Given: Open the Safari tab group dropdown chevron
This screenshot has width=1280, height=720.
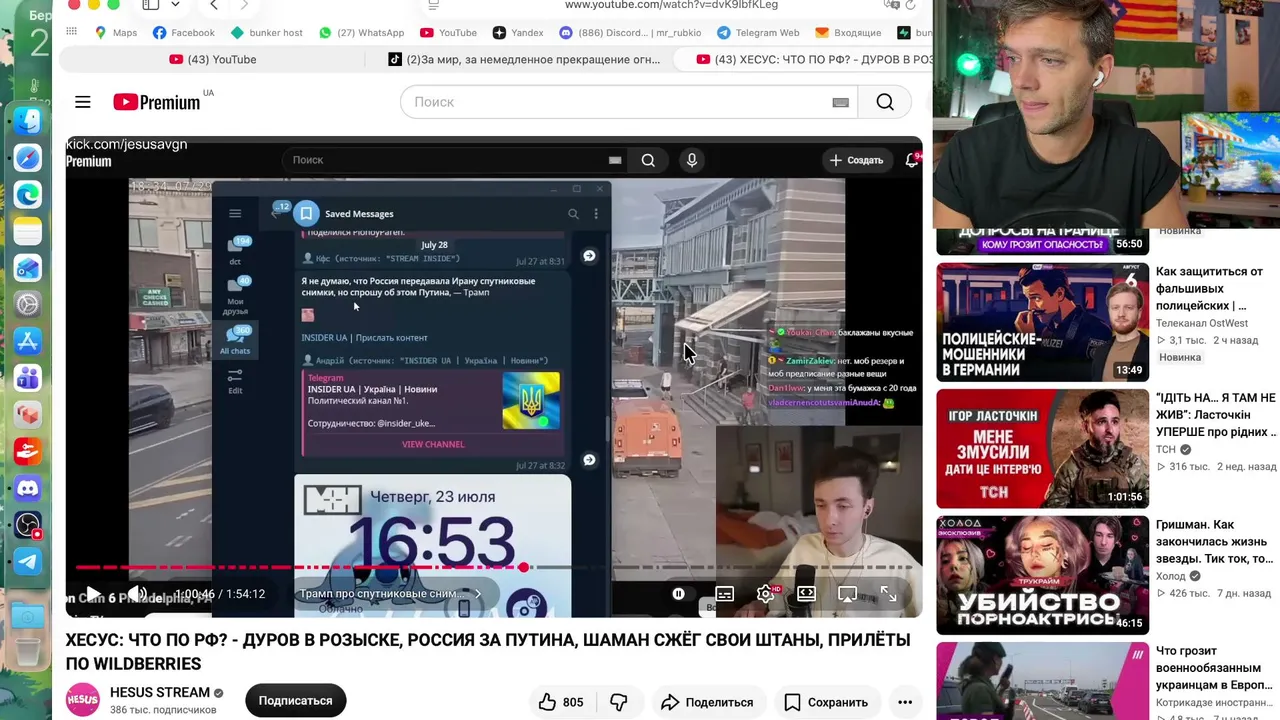Looking at the screenshot, I should (176, 5).
